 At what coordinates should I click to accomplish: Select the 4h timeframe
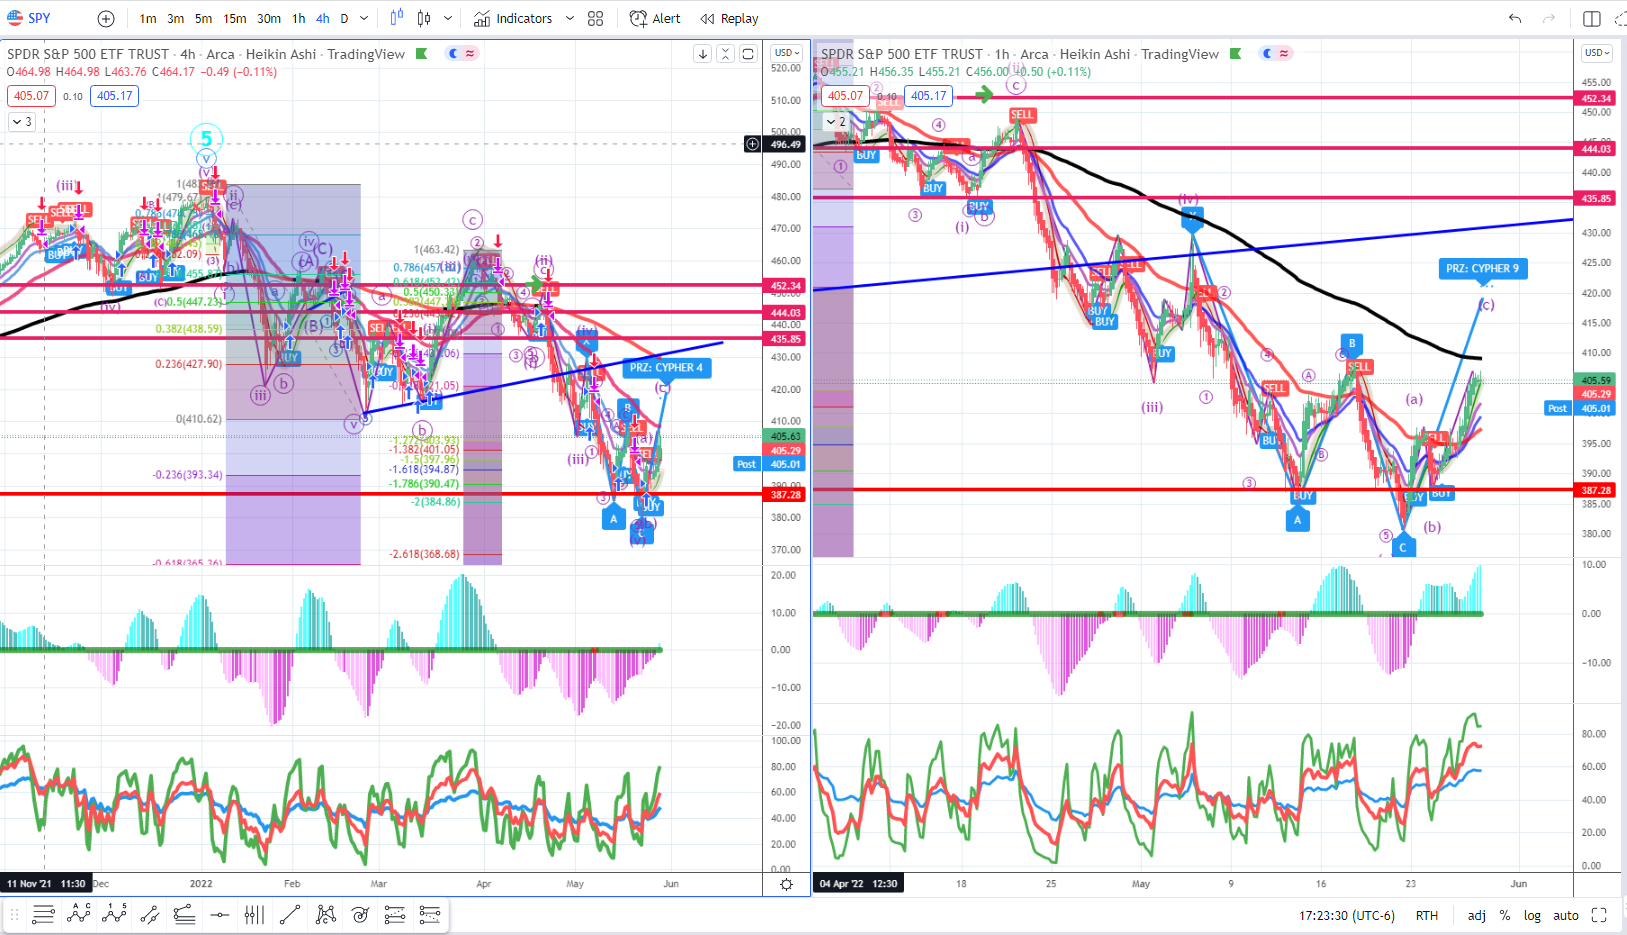tap(323, 18)
